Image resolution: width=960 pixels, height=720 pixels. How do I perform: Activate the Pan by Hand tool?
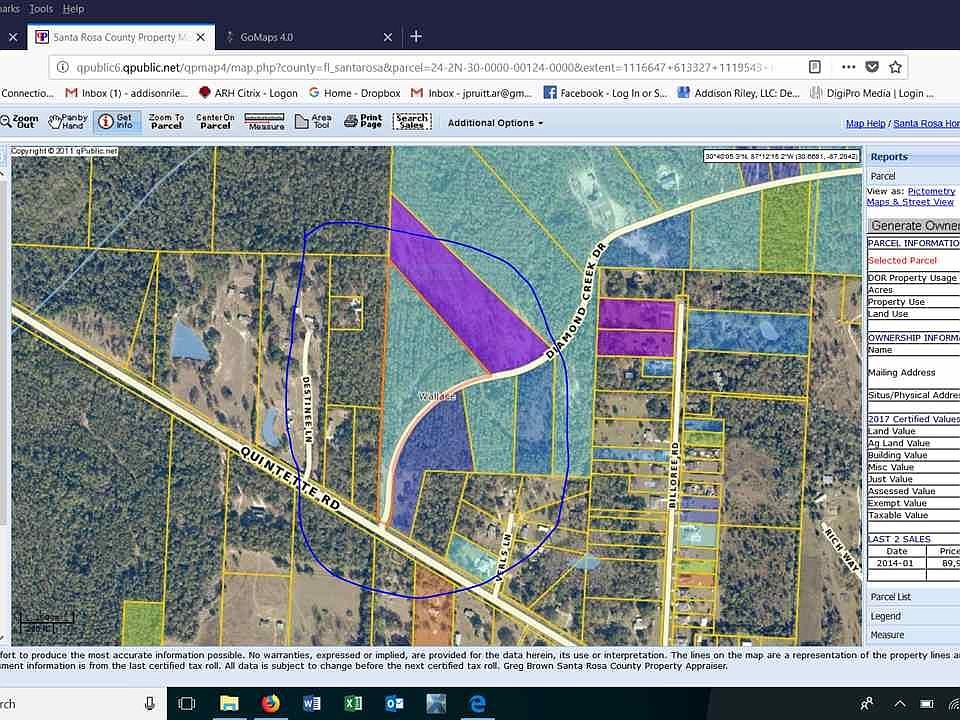[68, 121]
